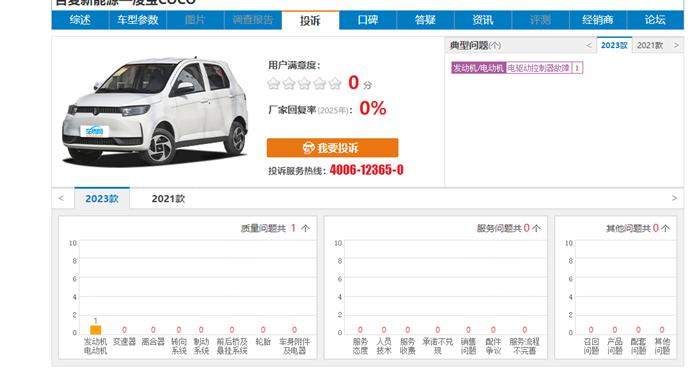
Task: Open the 车型参数 tab
Action: [138, 20]
